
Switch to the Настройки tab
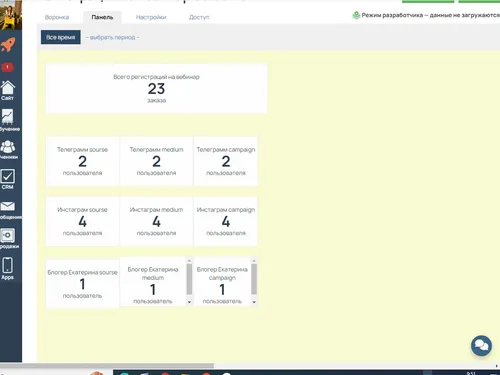[x=151, y=17]
